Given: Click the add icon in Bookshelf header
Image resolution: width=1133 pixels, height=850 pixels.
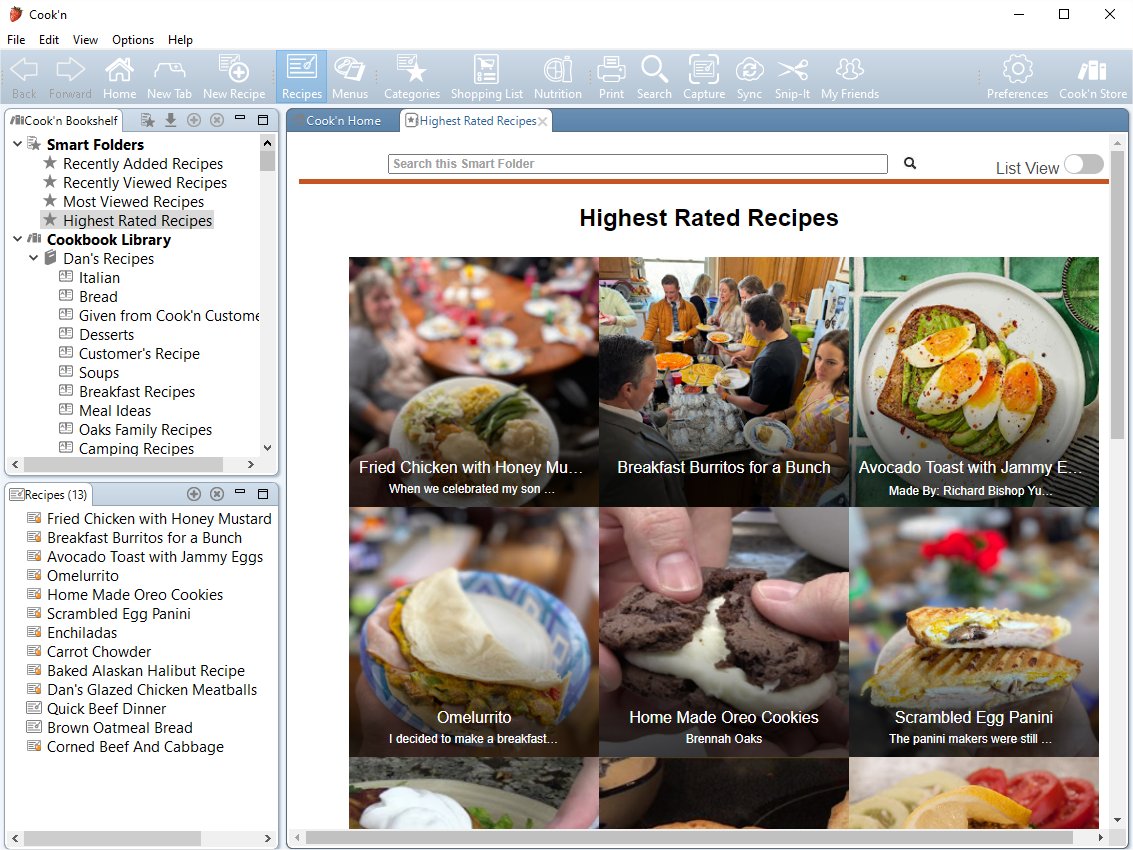Looking at the screenshot, I should tap(194, 120).
